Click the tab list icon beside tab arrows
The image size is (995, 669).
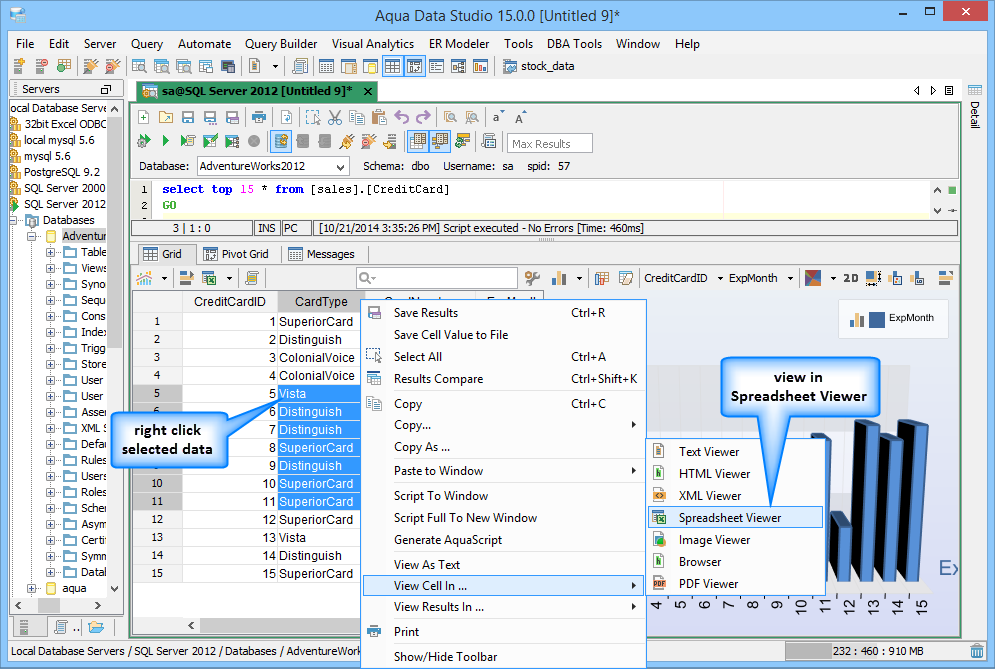point(949,91)
